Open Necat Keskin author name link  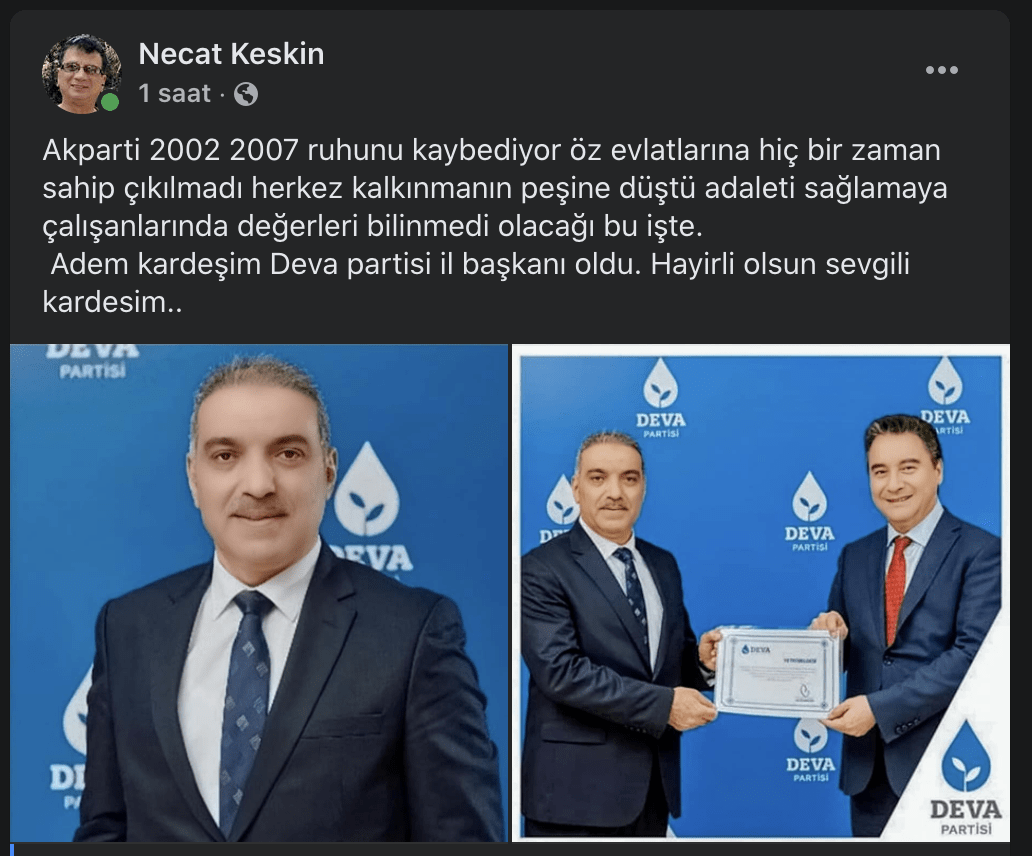[232, 54]
